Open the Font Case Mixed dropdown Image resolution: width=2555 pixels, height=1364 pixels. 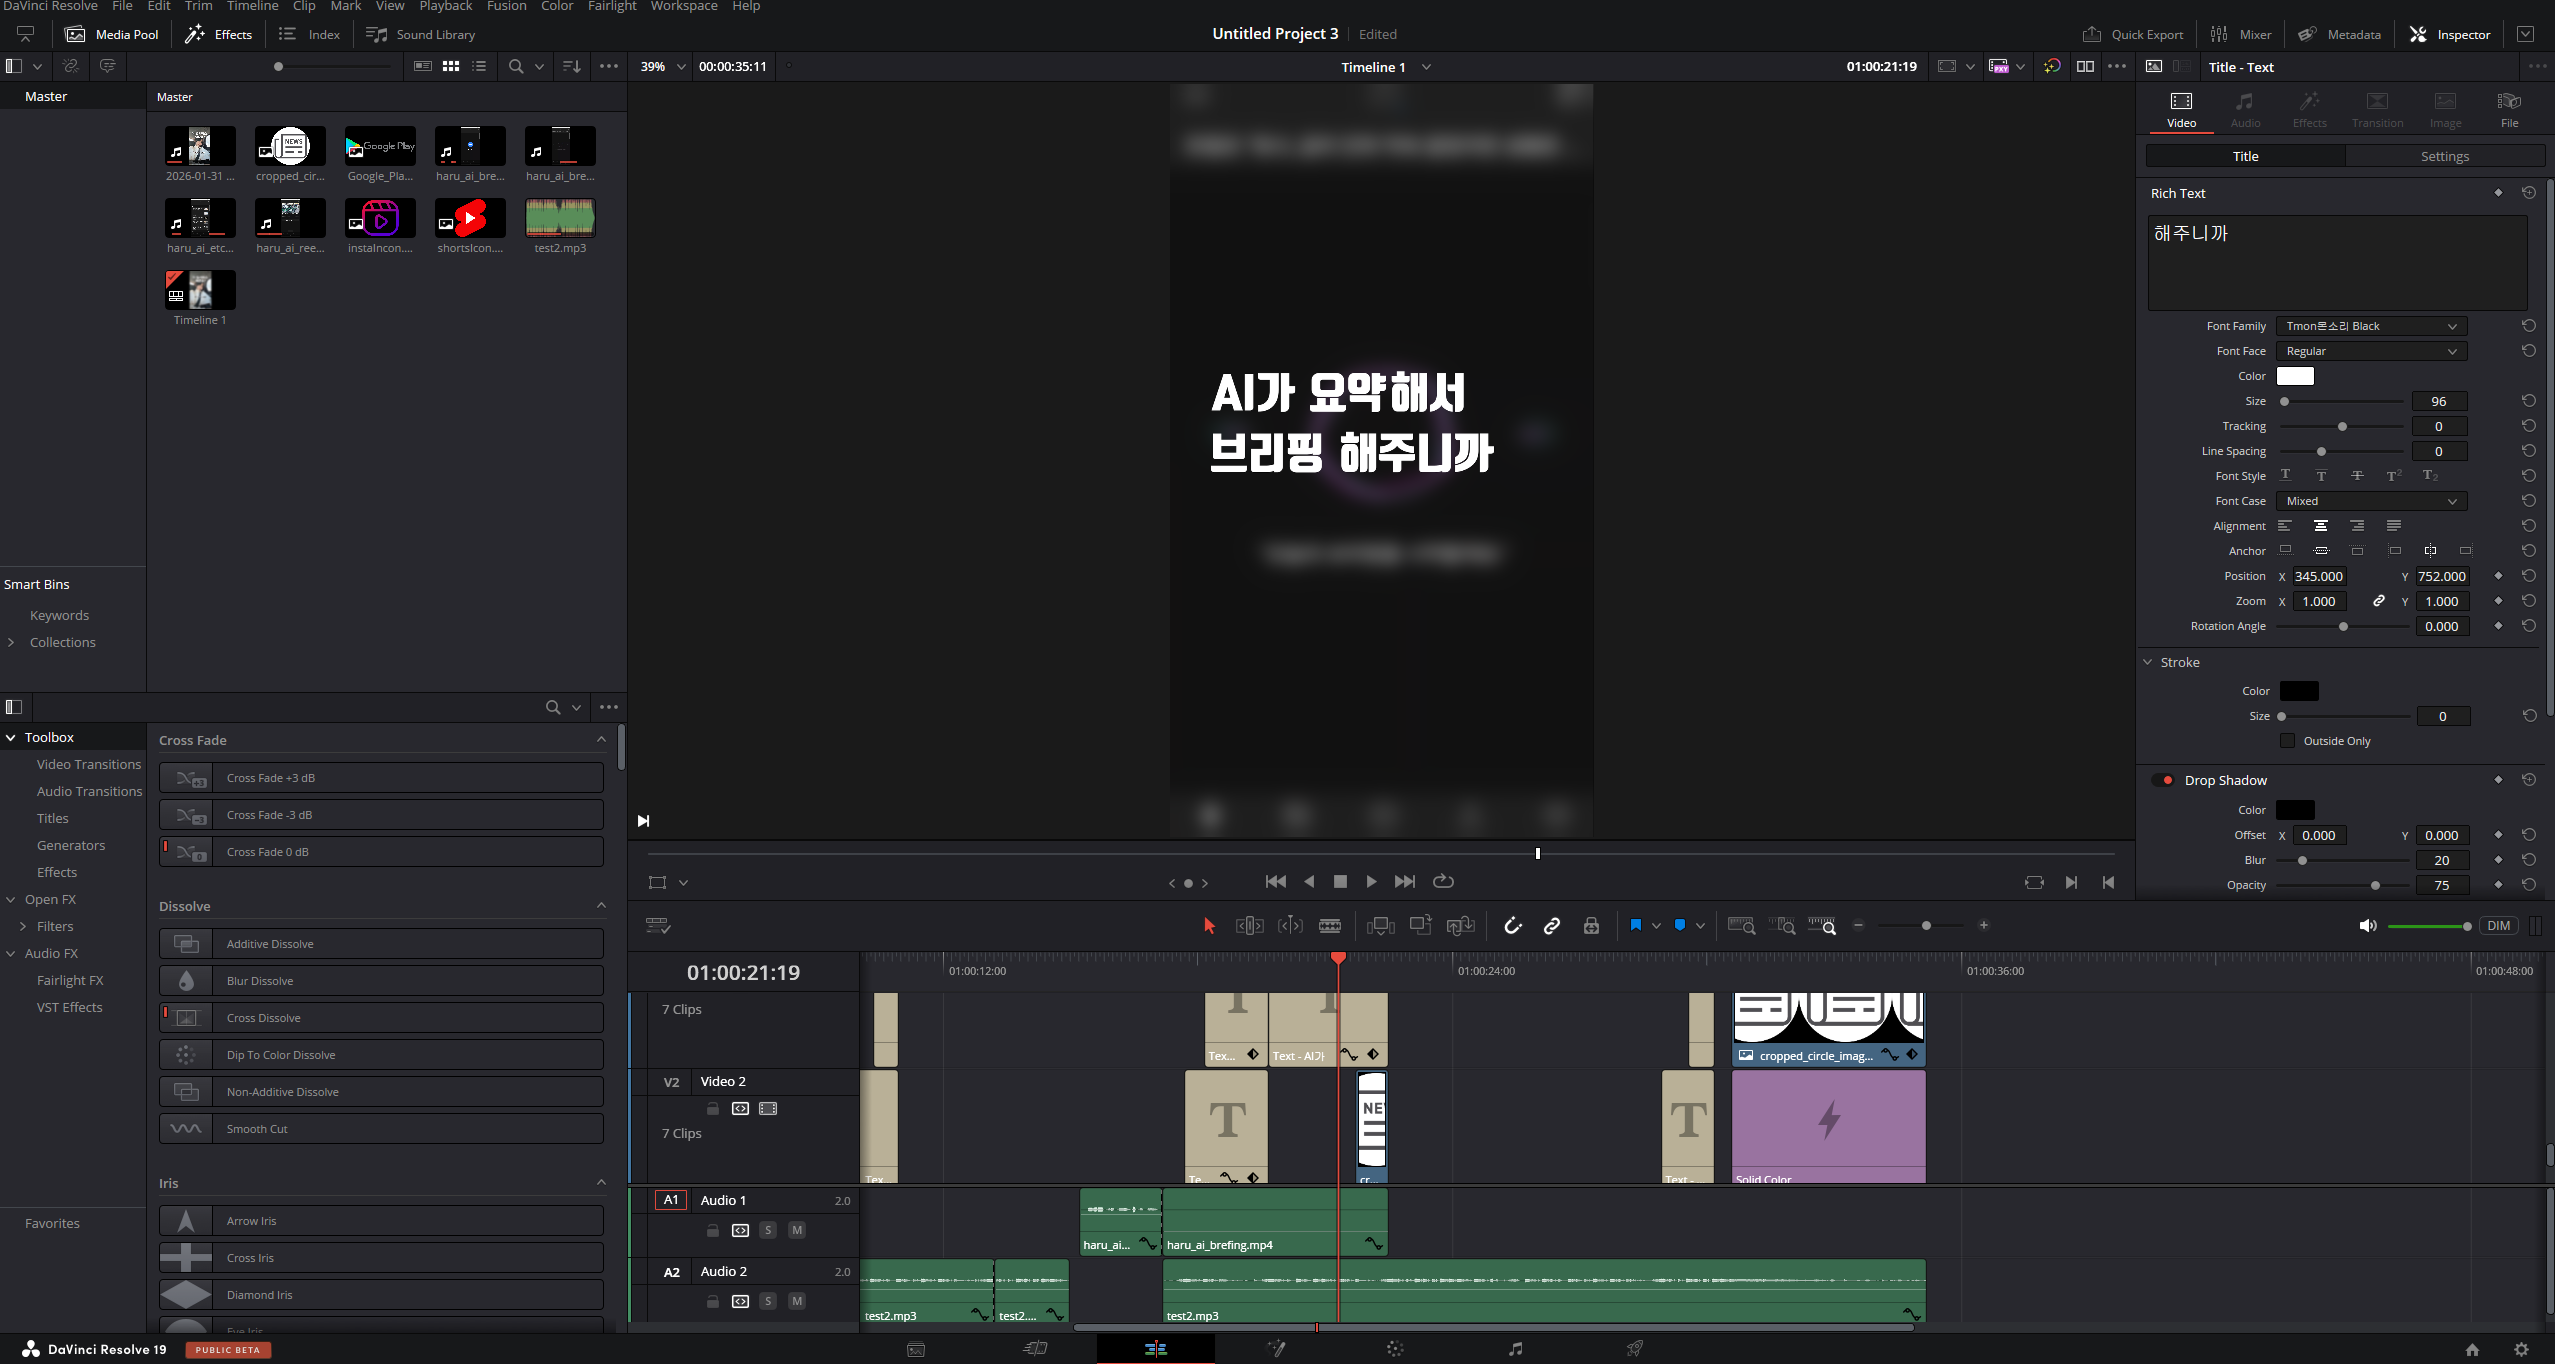tap(2371, 501)
